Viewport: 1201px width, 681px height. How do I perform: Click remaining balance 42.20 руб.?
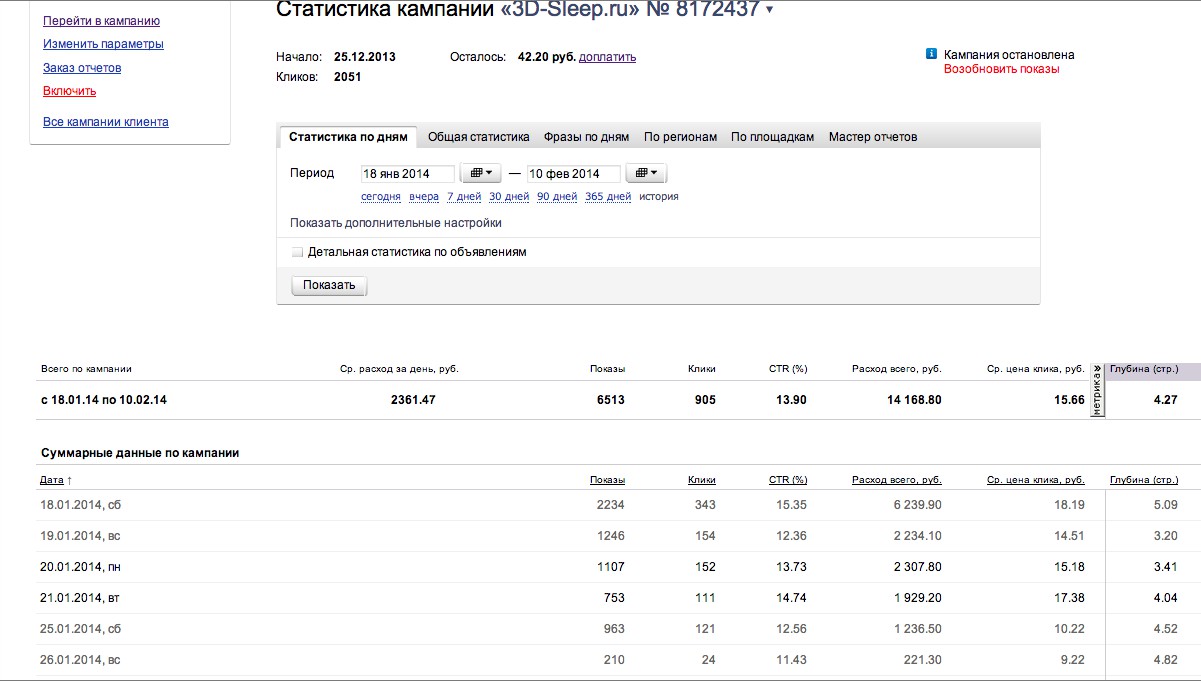tap(546, 57)
